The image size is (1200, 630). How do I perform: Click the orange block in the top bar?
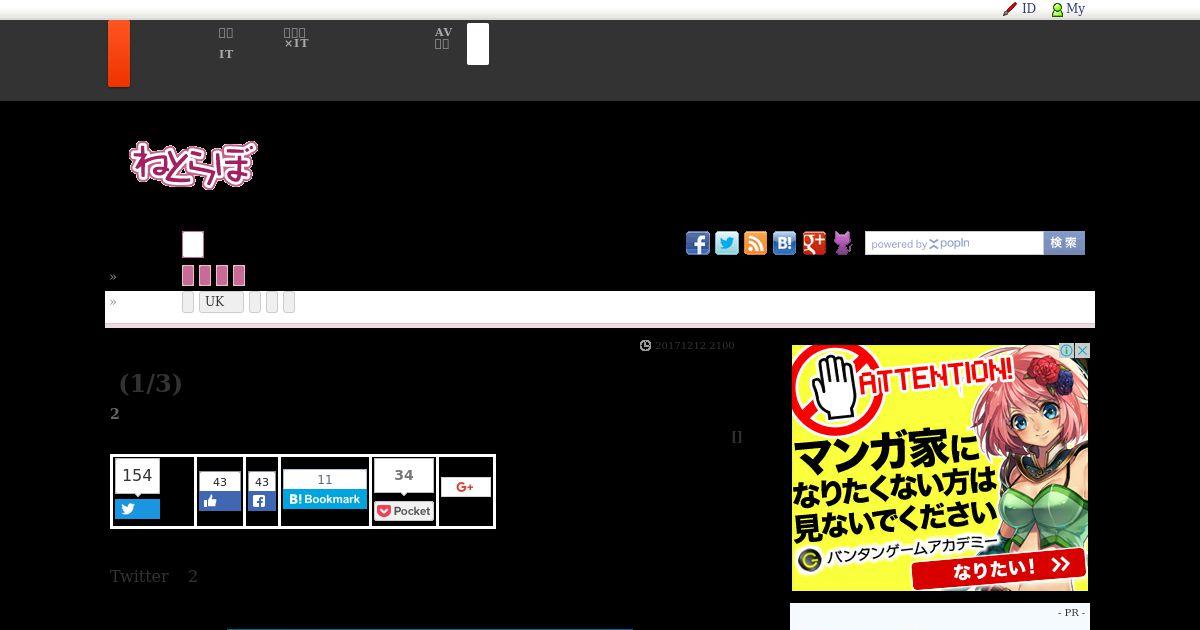(119, 53)
